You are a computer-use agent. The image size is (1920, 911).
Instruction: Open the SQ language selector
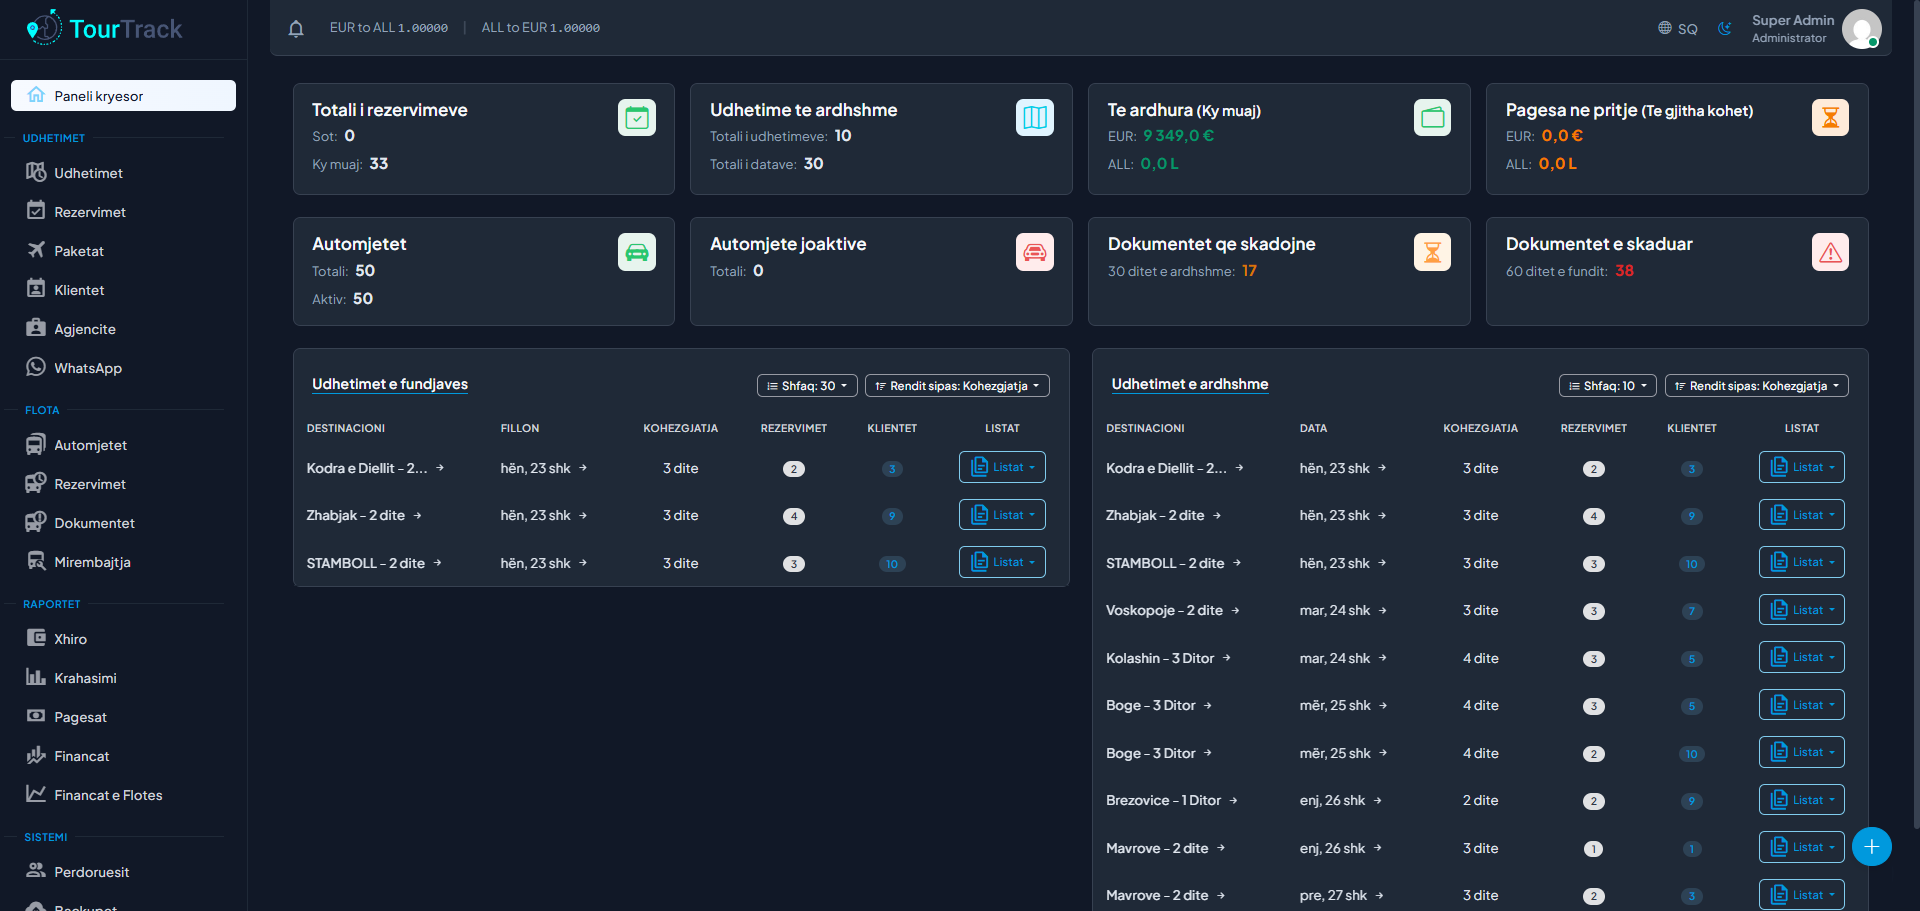pos(1677,28)
